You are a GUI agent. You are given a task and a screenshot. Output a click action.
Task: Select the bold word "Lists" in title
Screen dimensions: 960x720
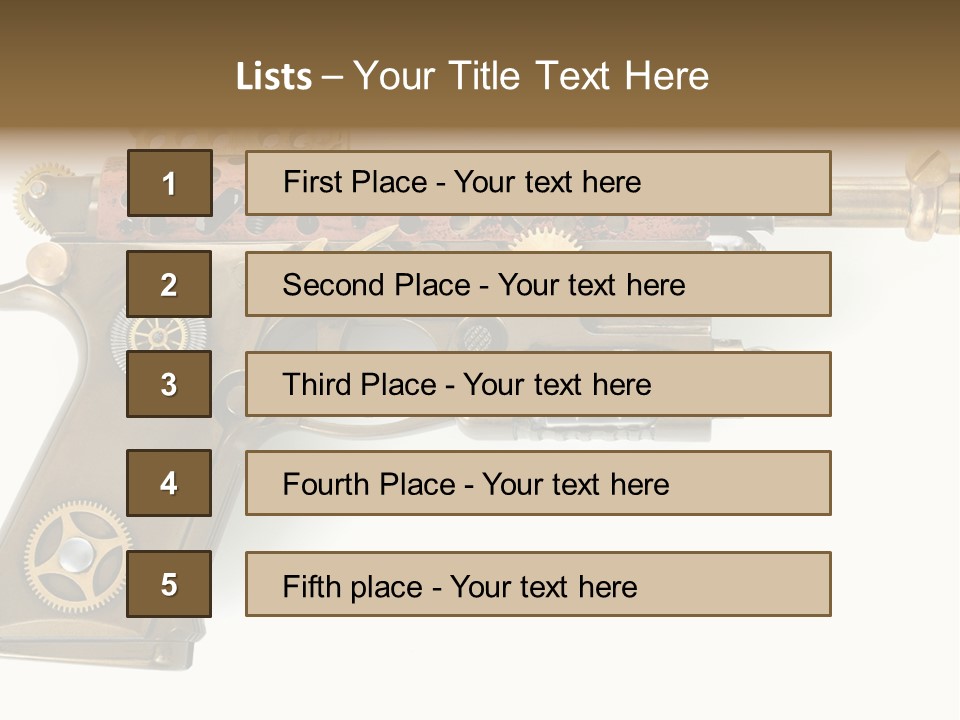coord(273,77)
